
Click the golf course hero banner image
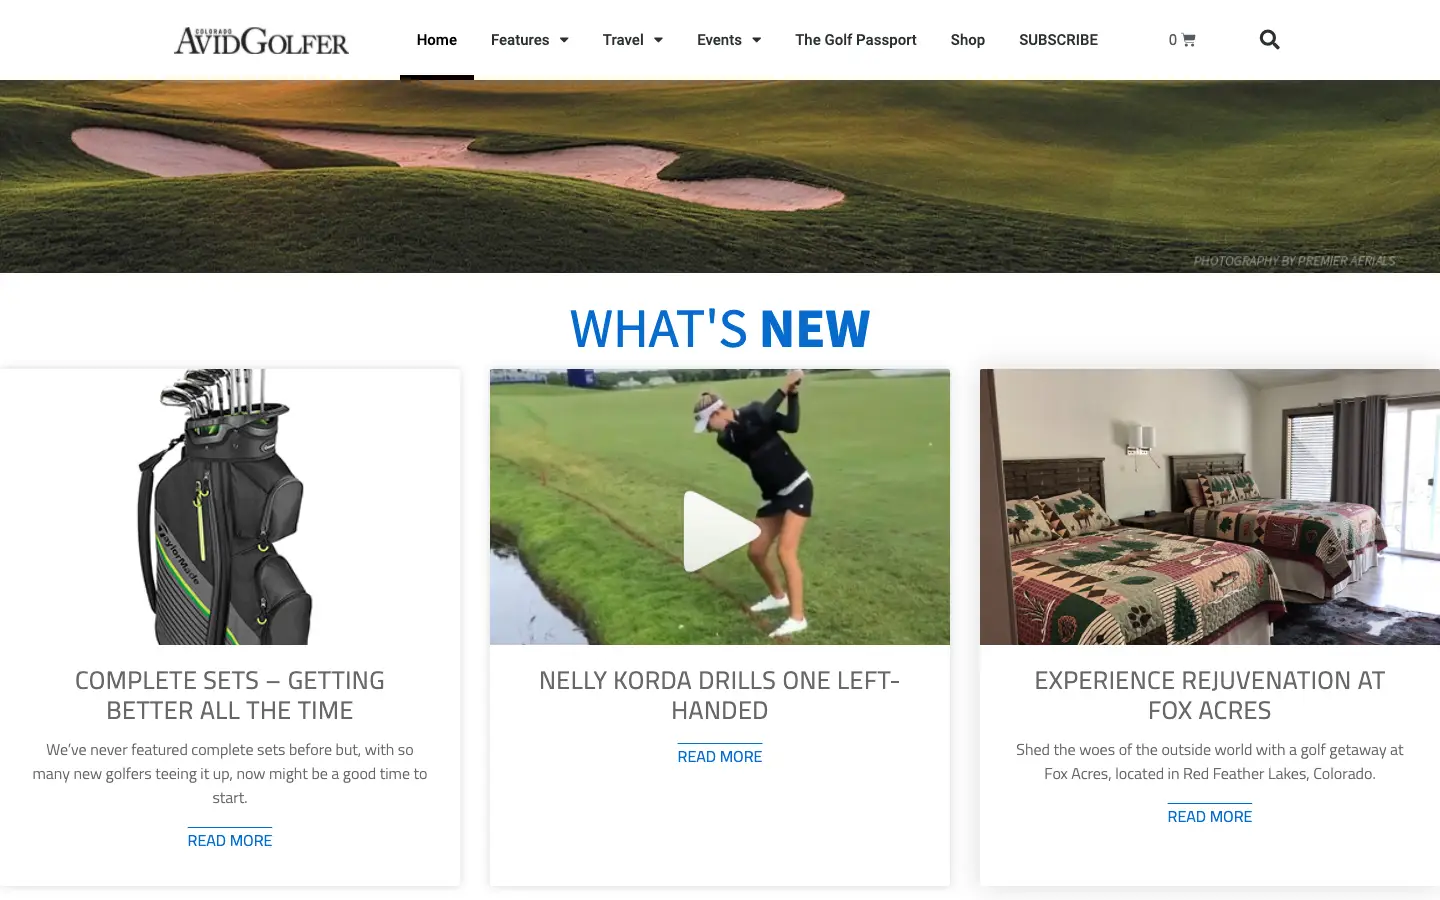[x=720, y=176]
